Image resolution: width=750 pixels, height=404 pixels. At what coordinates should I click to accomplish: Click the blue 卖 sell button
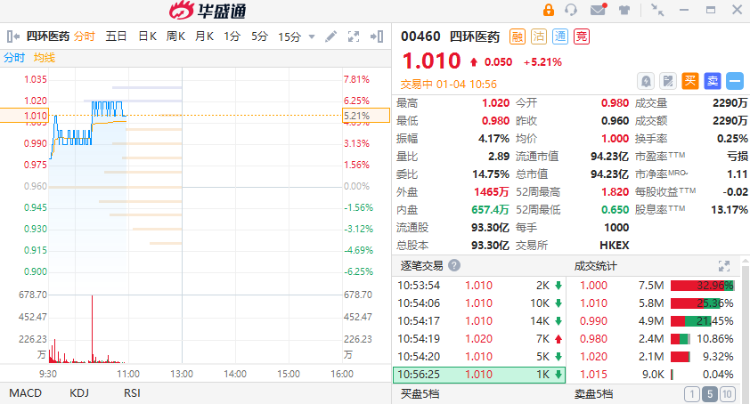(x=712, y=81)
